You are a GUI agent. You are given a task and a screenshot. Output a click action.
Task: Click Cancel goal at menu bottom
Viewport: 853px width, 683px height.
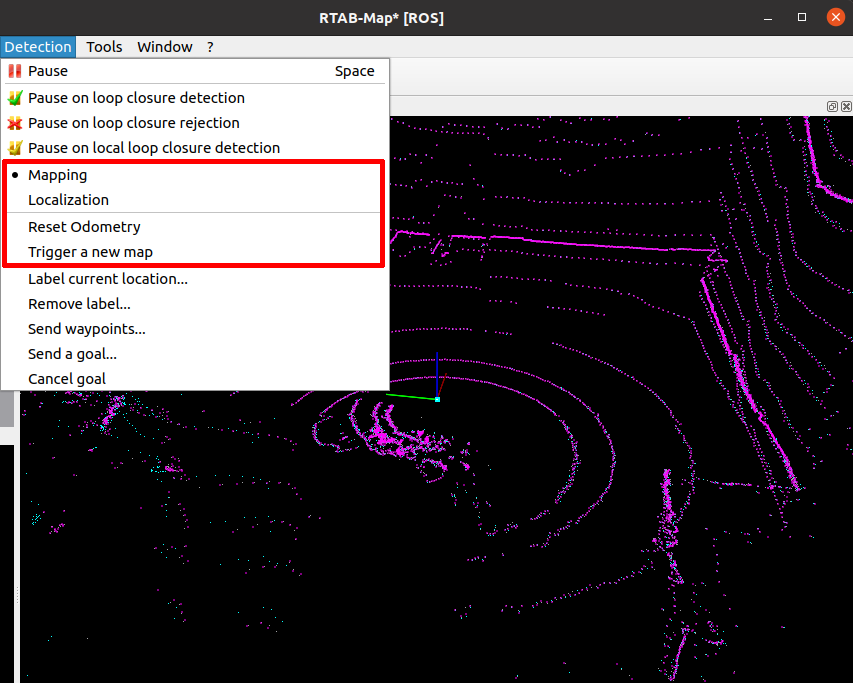pos(66,378)
